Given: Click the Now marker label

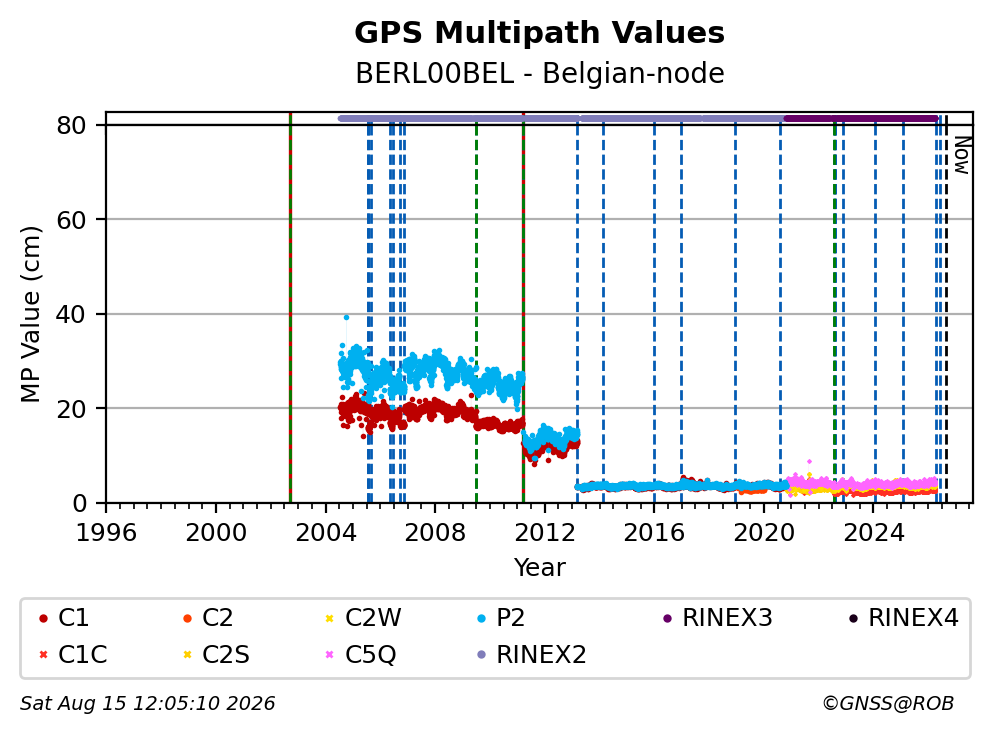Looking at the screenshot, I should coord(962,156).
